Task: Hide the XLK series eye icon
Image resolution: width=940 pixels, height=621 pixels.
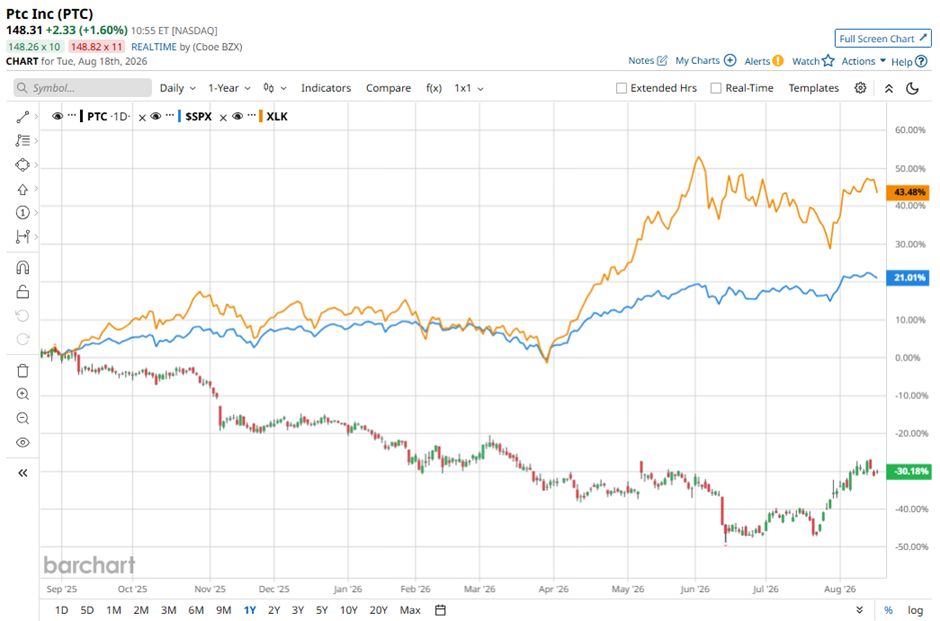Action: (237, 116)
